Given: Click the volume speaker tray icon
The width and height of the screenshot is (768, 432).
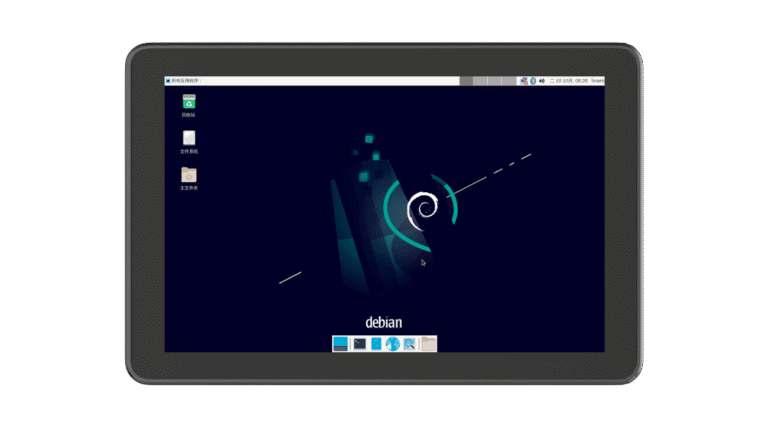Looking at the screenshot, I should pos(542,81).
